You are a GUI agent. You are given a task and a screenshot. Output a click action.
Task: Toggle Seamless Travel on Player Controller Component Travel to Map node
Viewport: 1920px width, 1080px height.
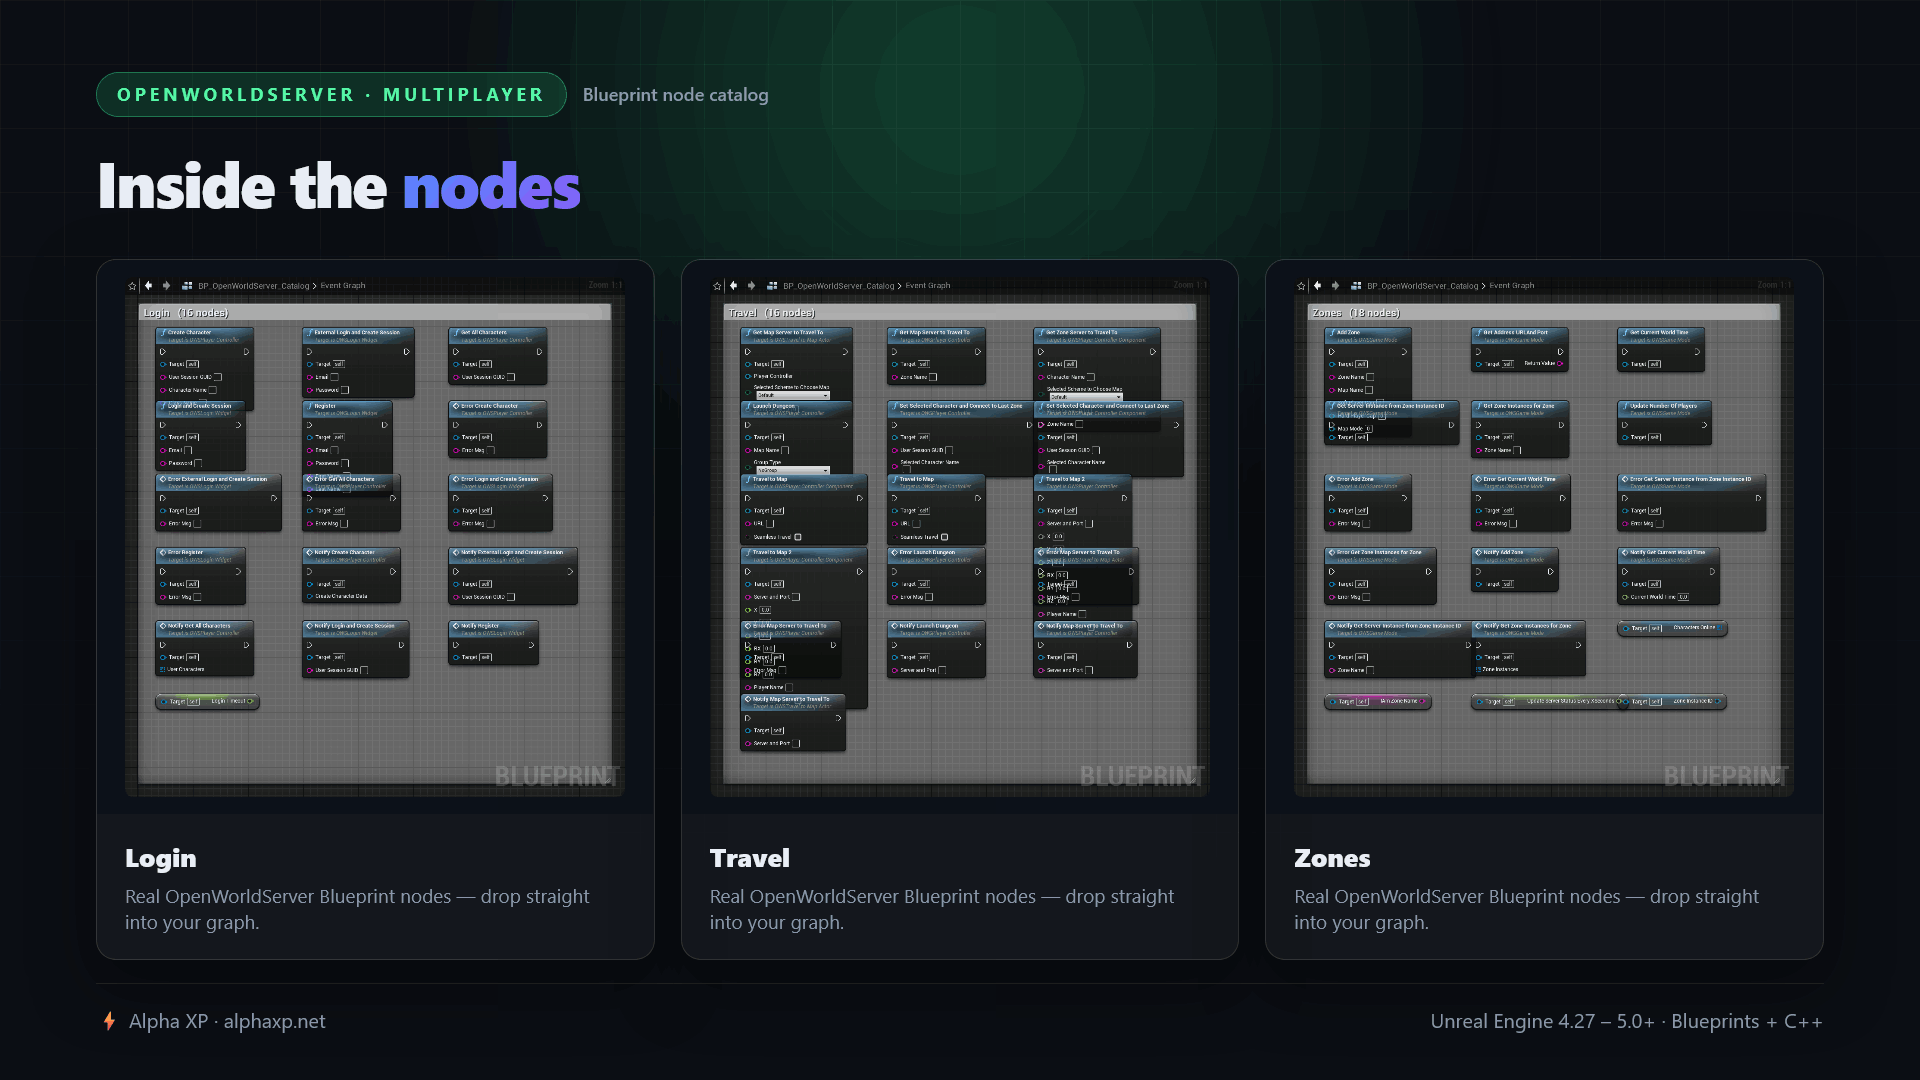point(797,537)
